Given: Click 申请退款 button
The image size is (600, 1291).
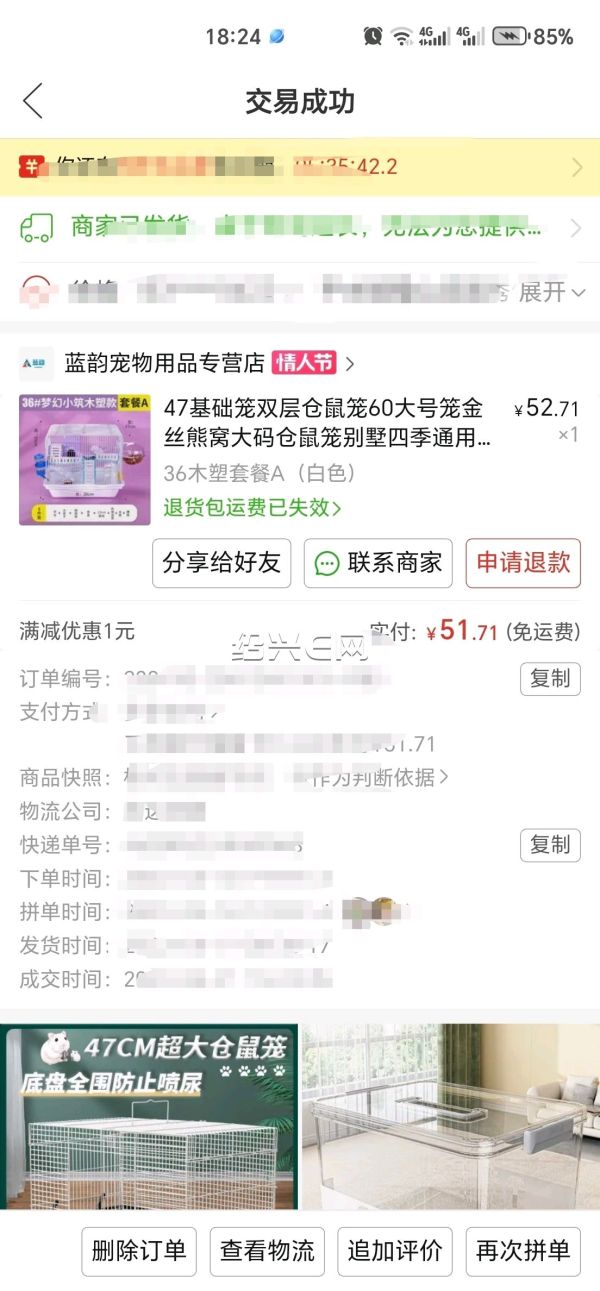Looking at the screenshot, I should coord(523,562).
